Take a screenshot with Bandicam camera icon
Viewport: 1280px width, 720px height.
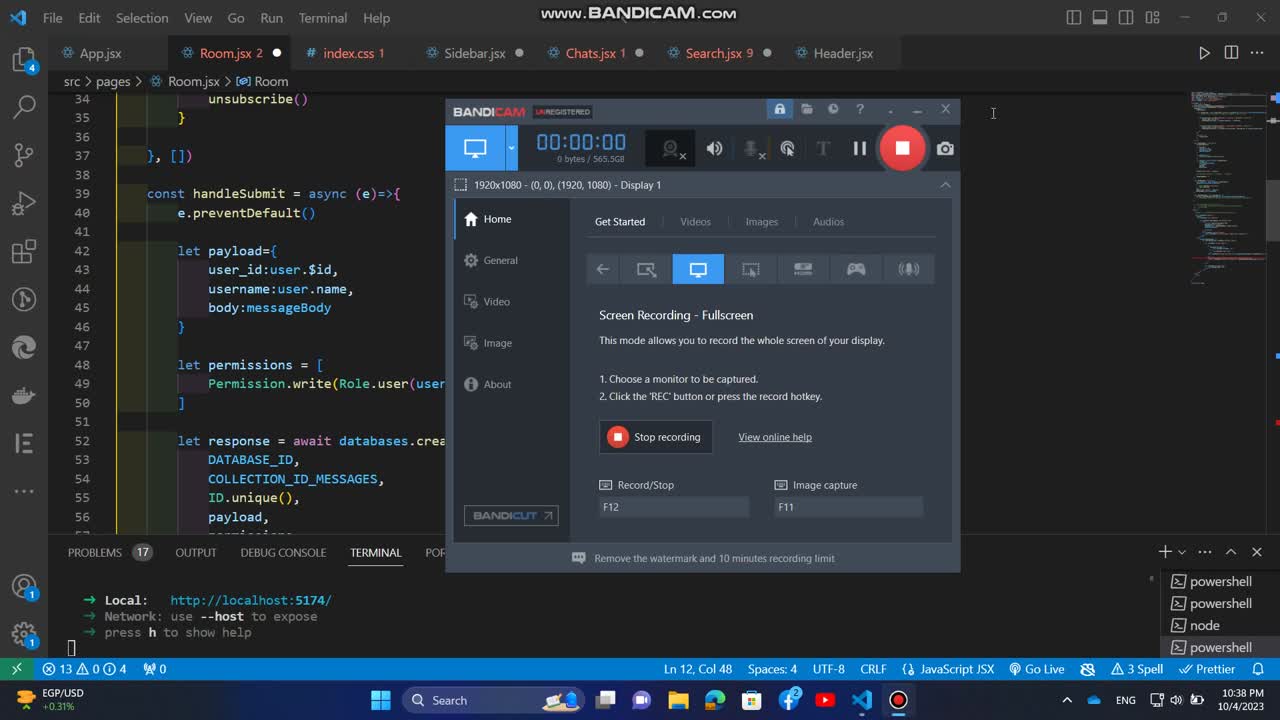[x=945, y=148]
